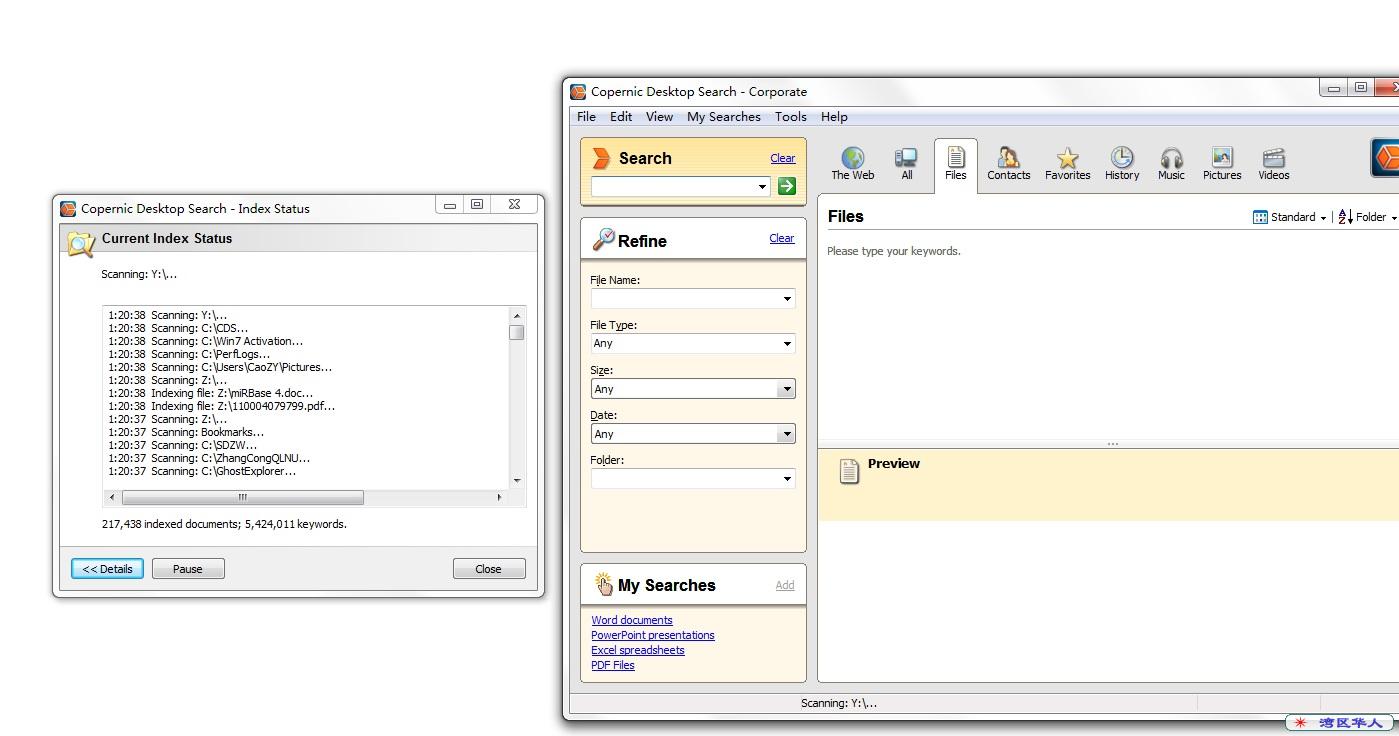
Task: Open The Web search category
Action: click(852, 164)
